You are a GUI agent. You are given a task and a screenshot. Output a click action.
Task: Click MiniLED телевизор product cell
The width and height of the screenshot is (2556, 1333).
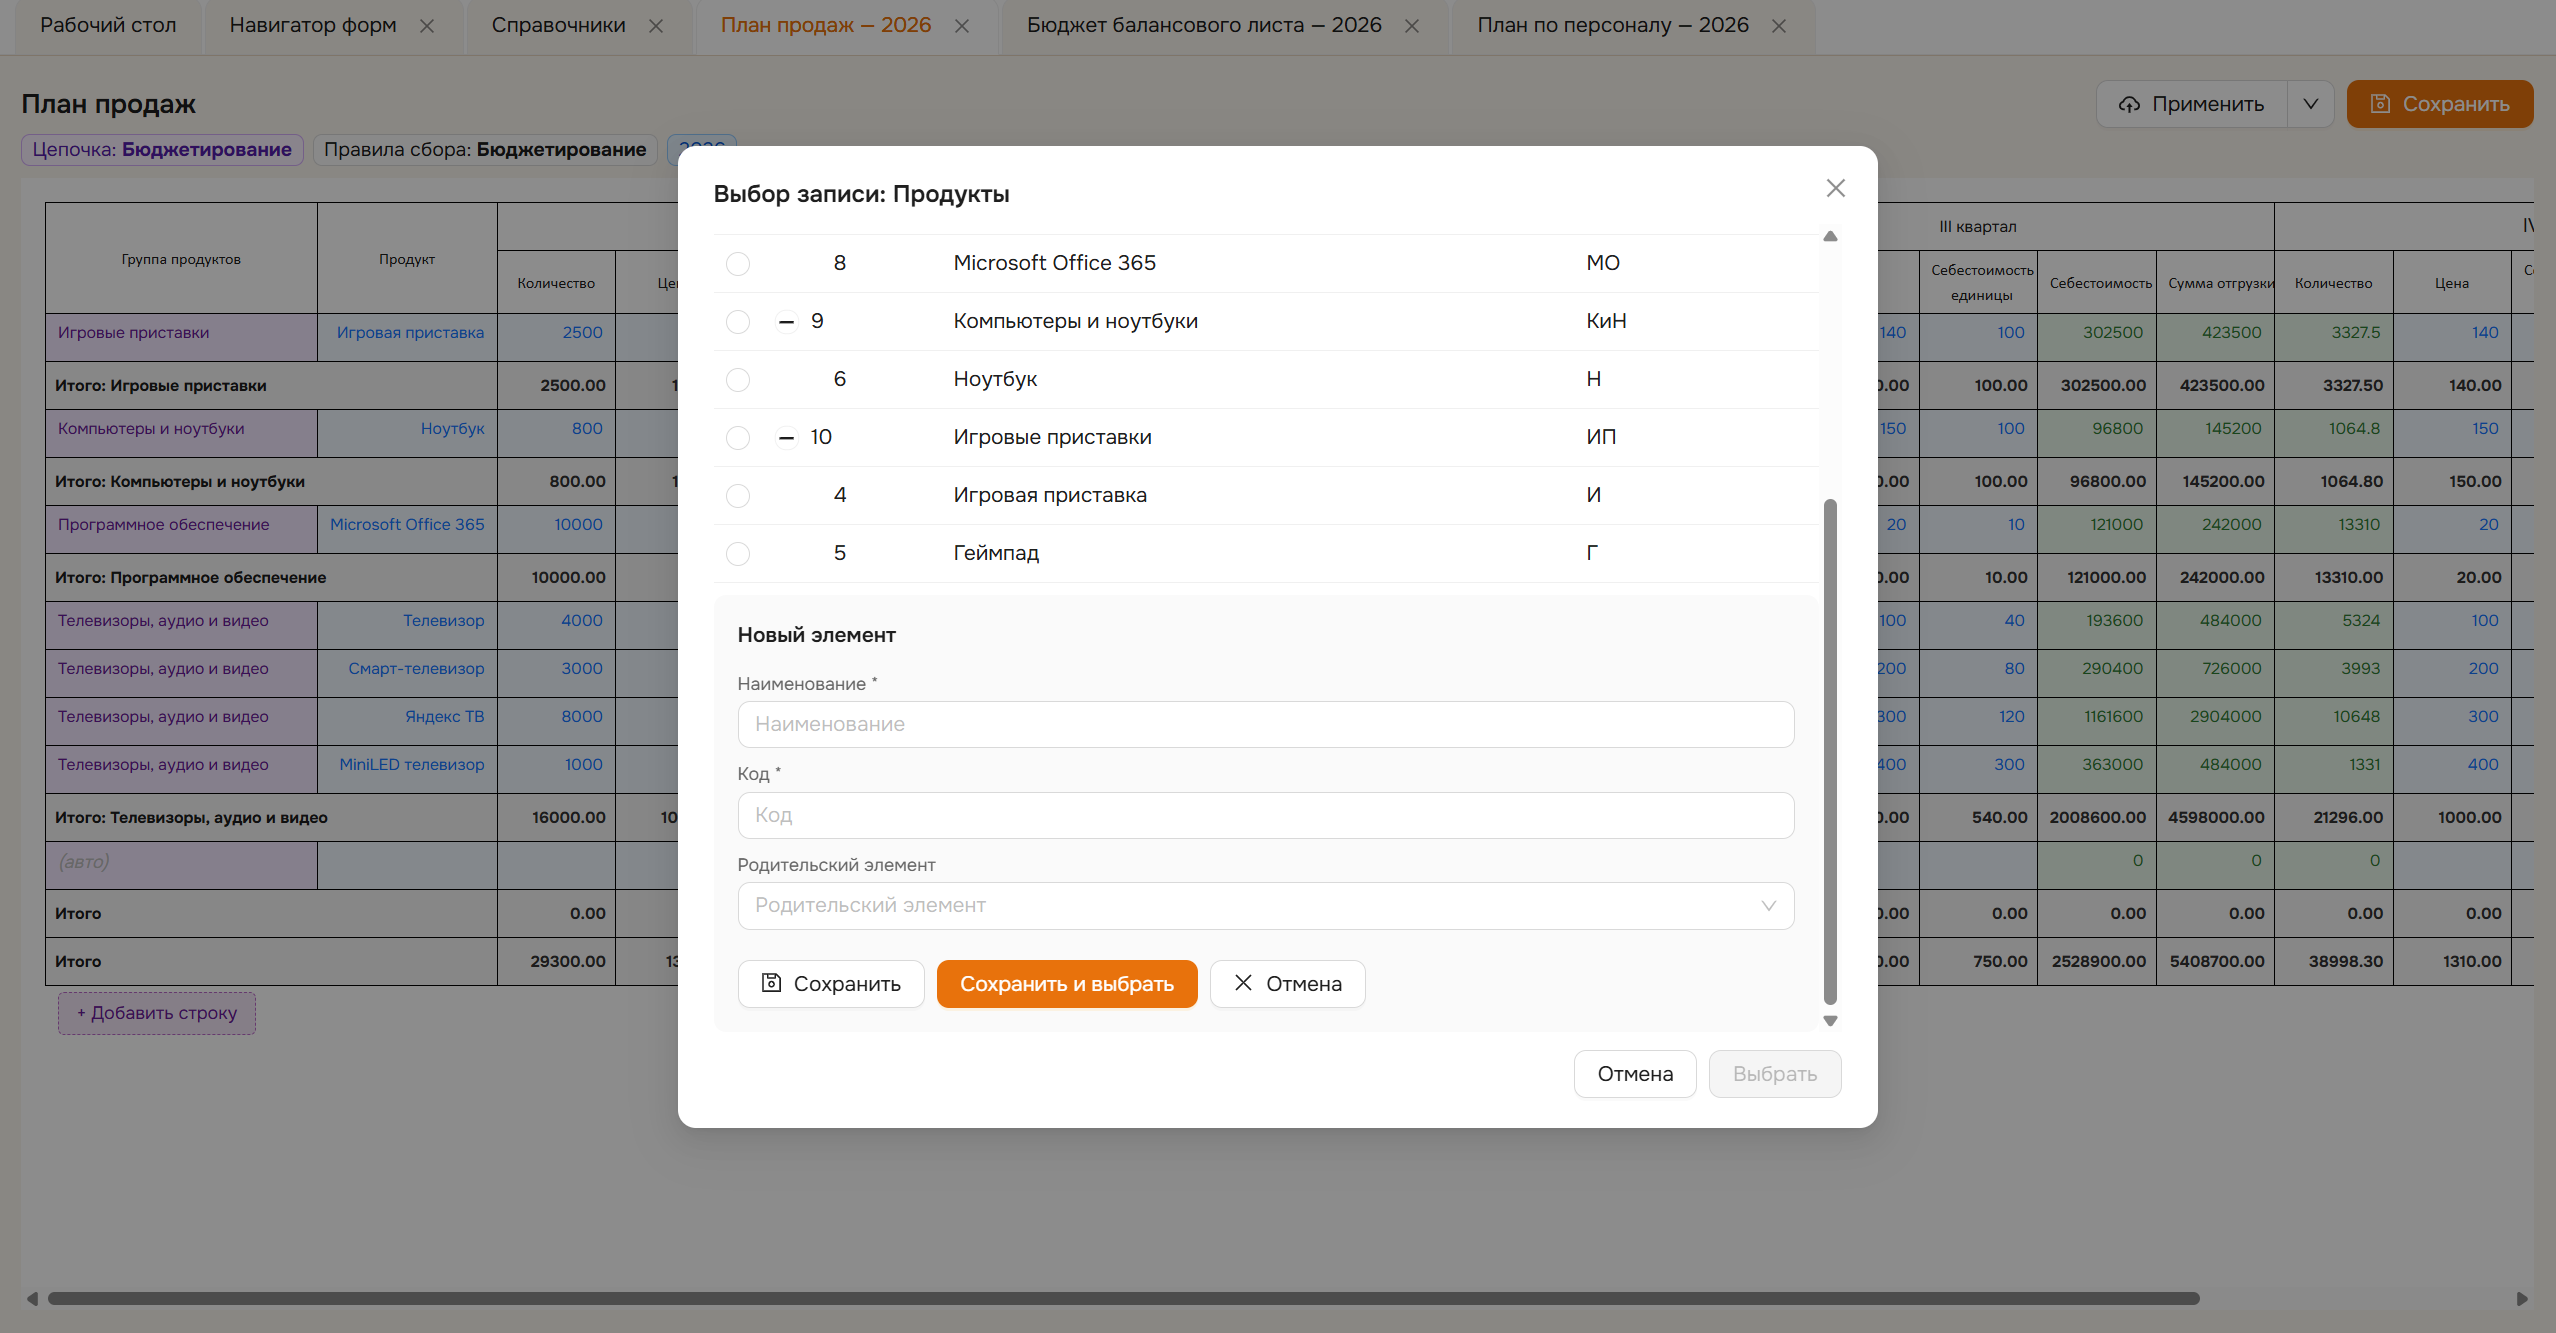(x=407, y=770)
